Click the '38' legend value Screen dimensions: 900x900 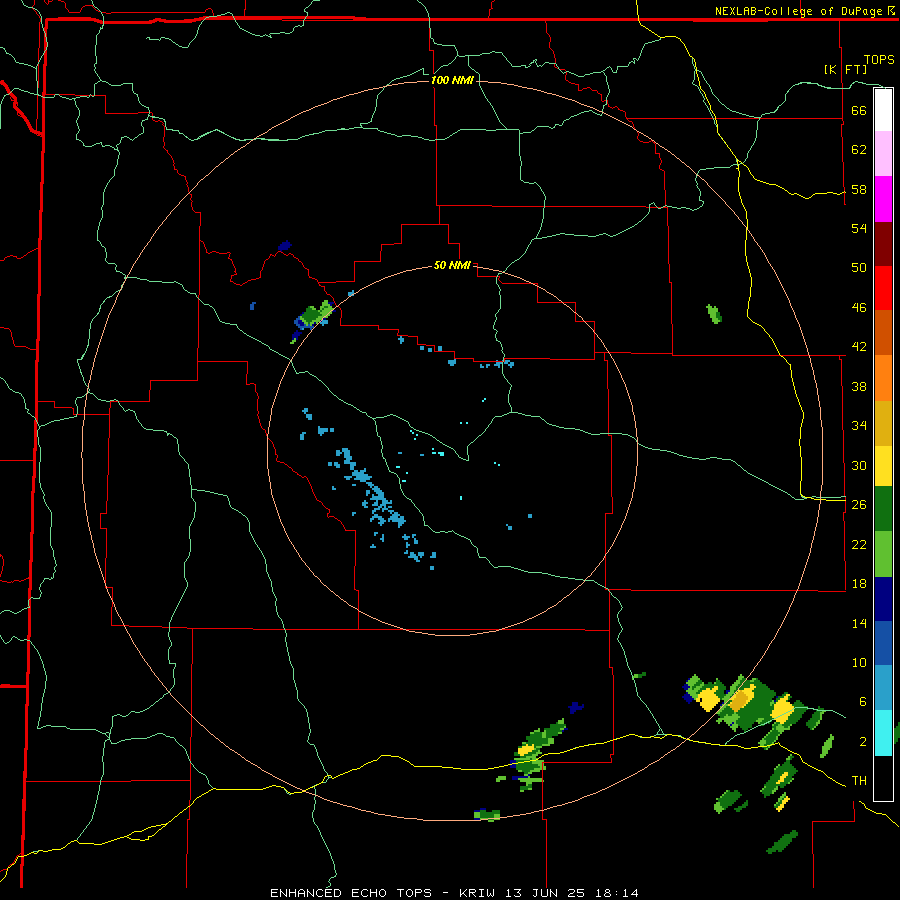pos(859,386)
